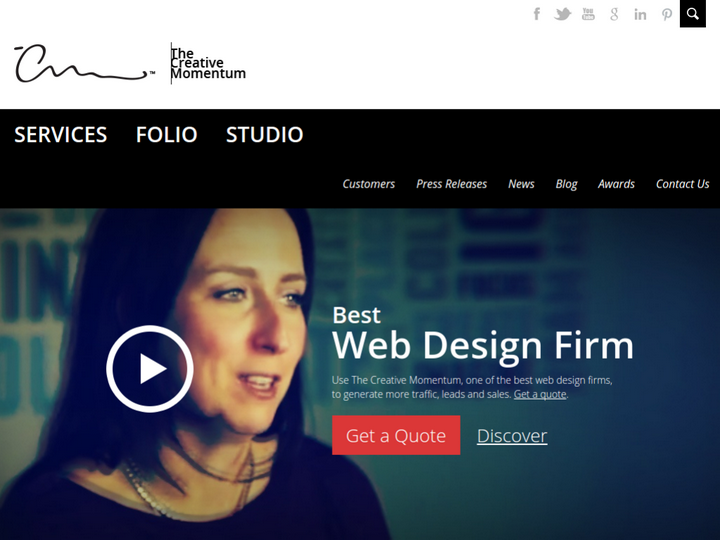Open Press Releases link
Viewport: 720px width, 540px height.
[x=451, y=184]
